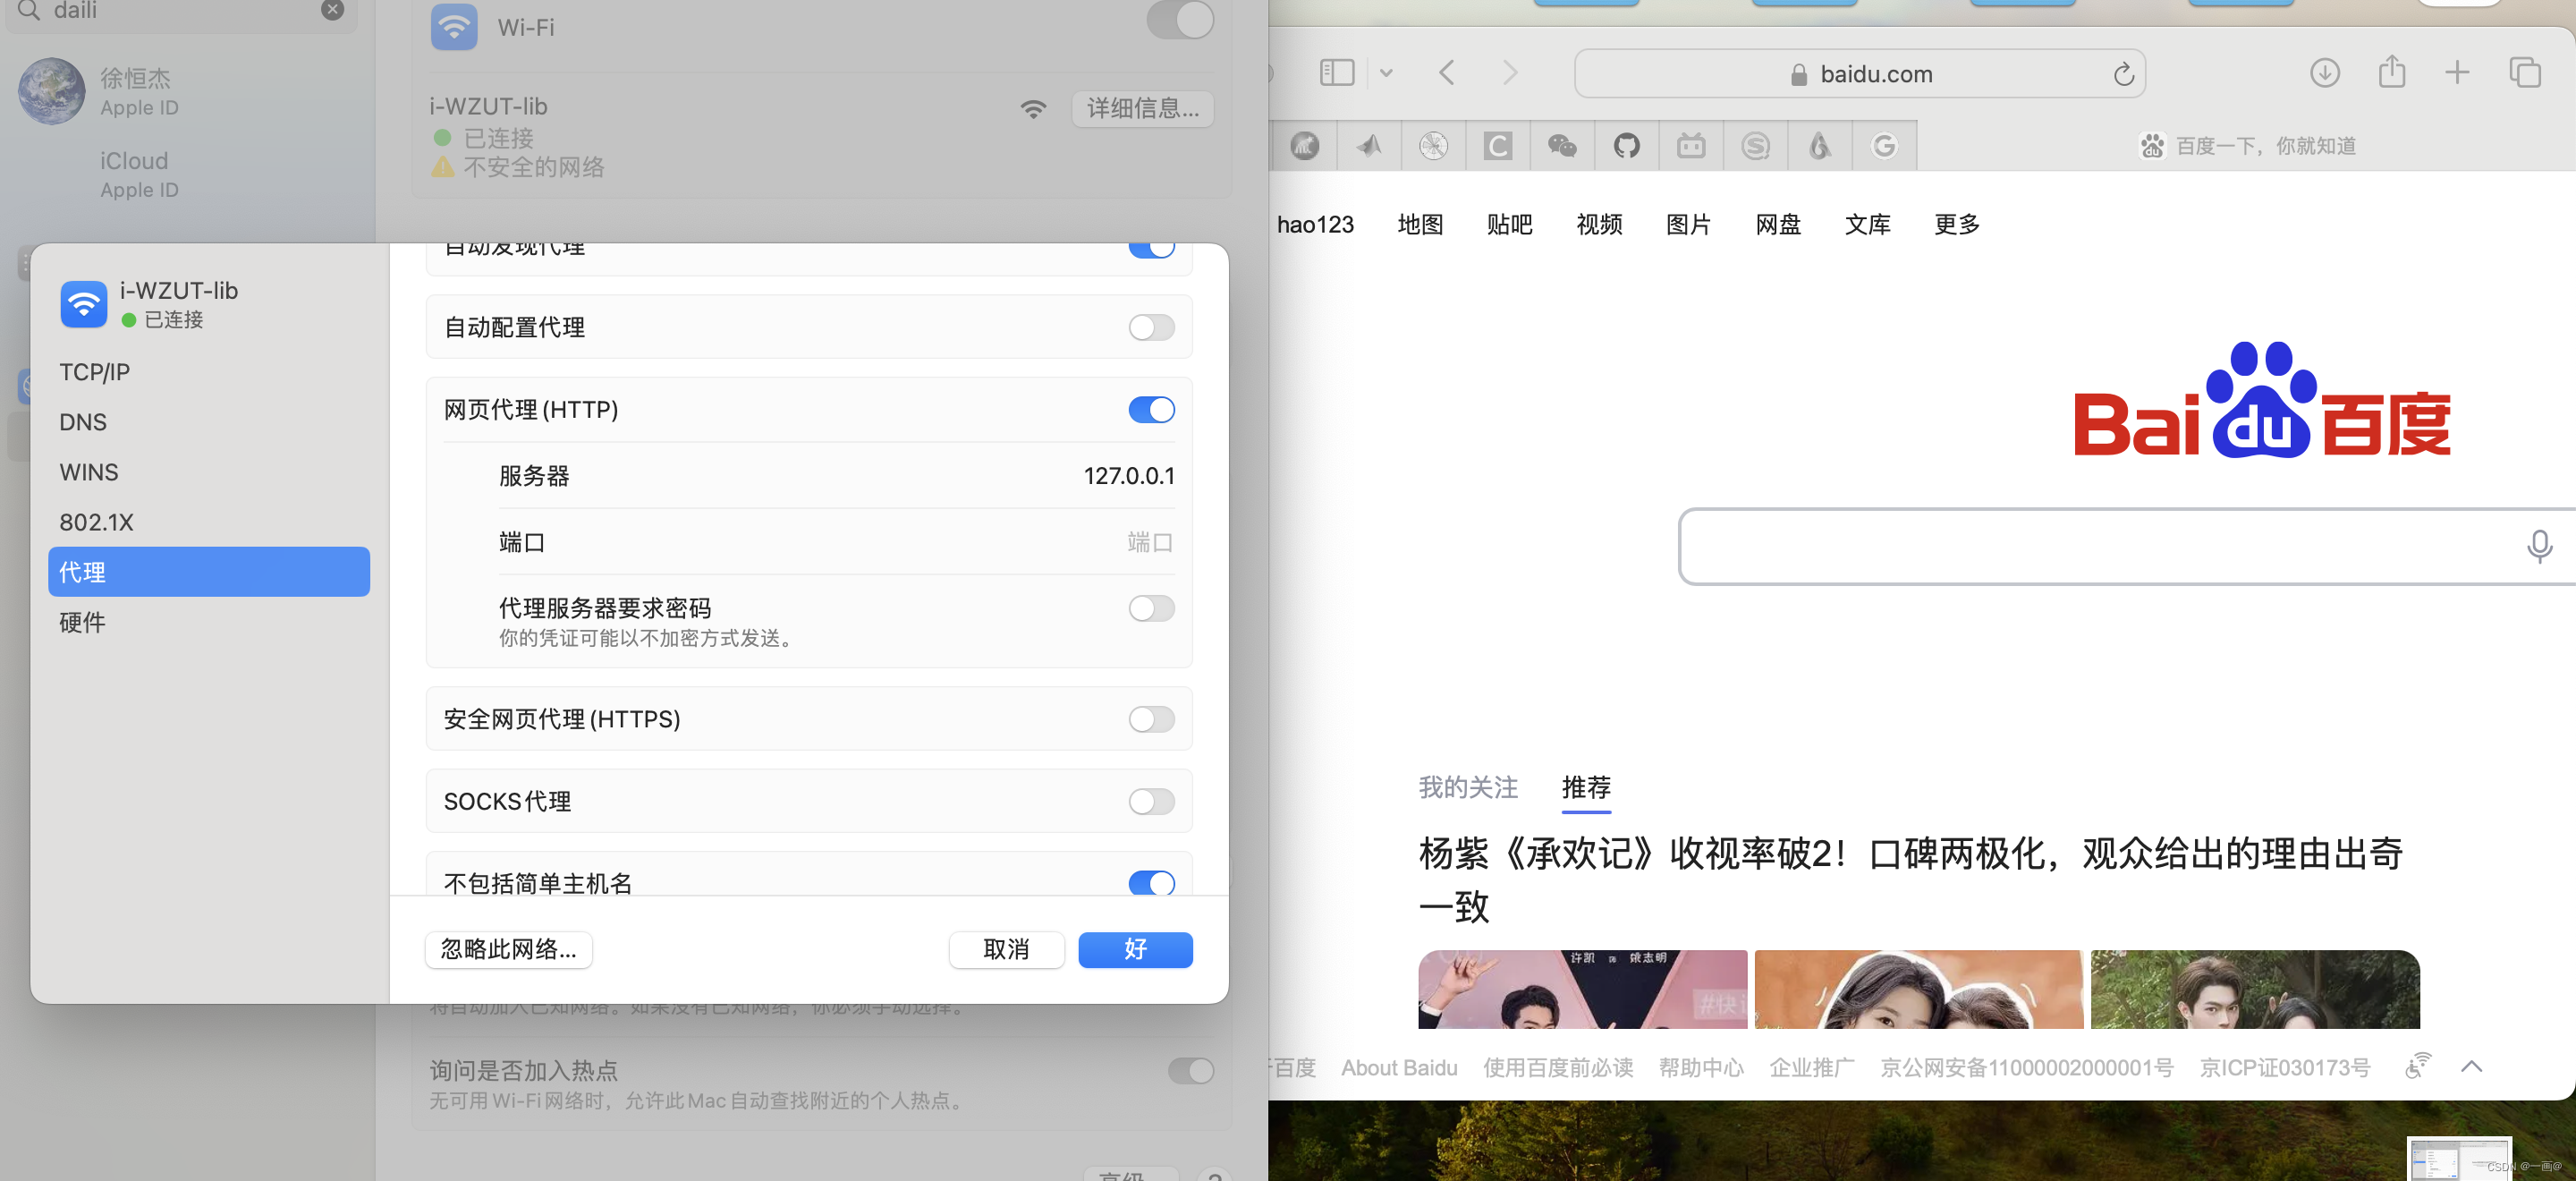This screenshot has height=1181, width=2576.
Task: Switch to the 我的关注 tab
Action: coord(1467,787)
